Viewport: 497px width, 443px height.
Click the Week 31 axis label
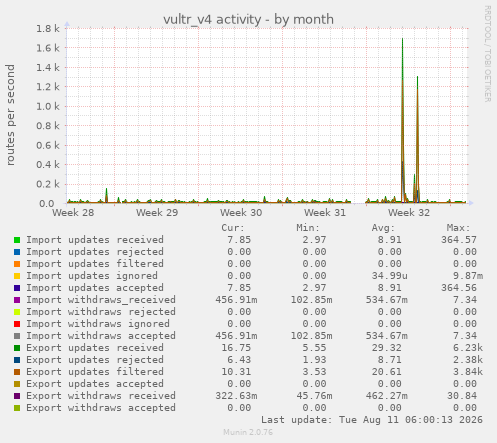[x=325, y=213]
